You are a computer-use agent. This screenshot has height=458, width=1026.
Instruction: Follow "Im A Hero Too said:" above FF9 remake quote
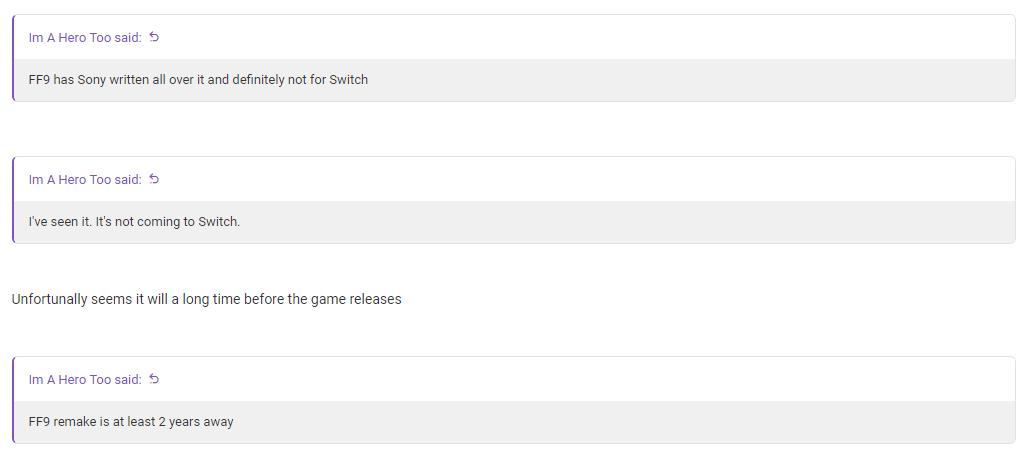click(x=85, y=380)
